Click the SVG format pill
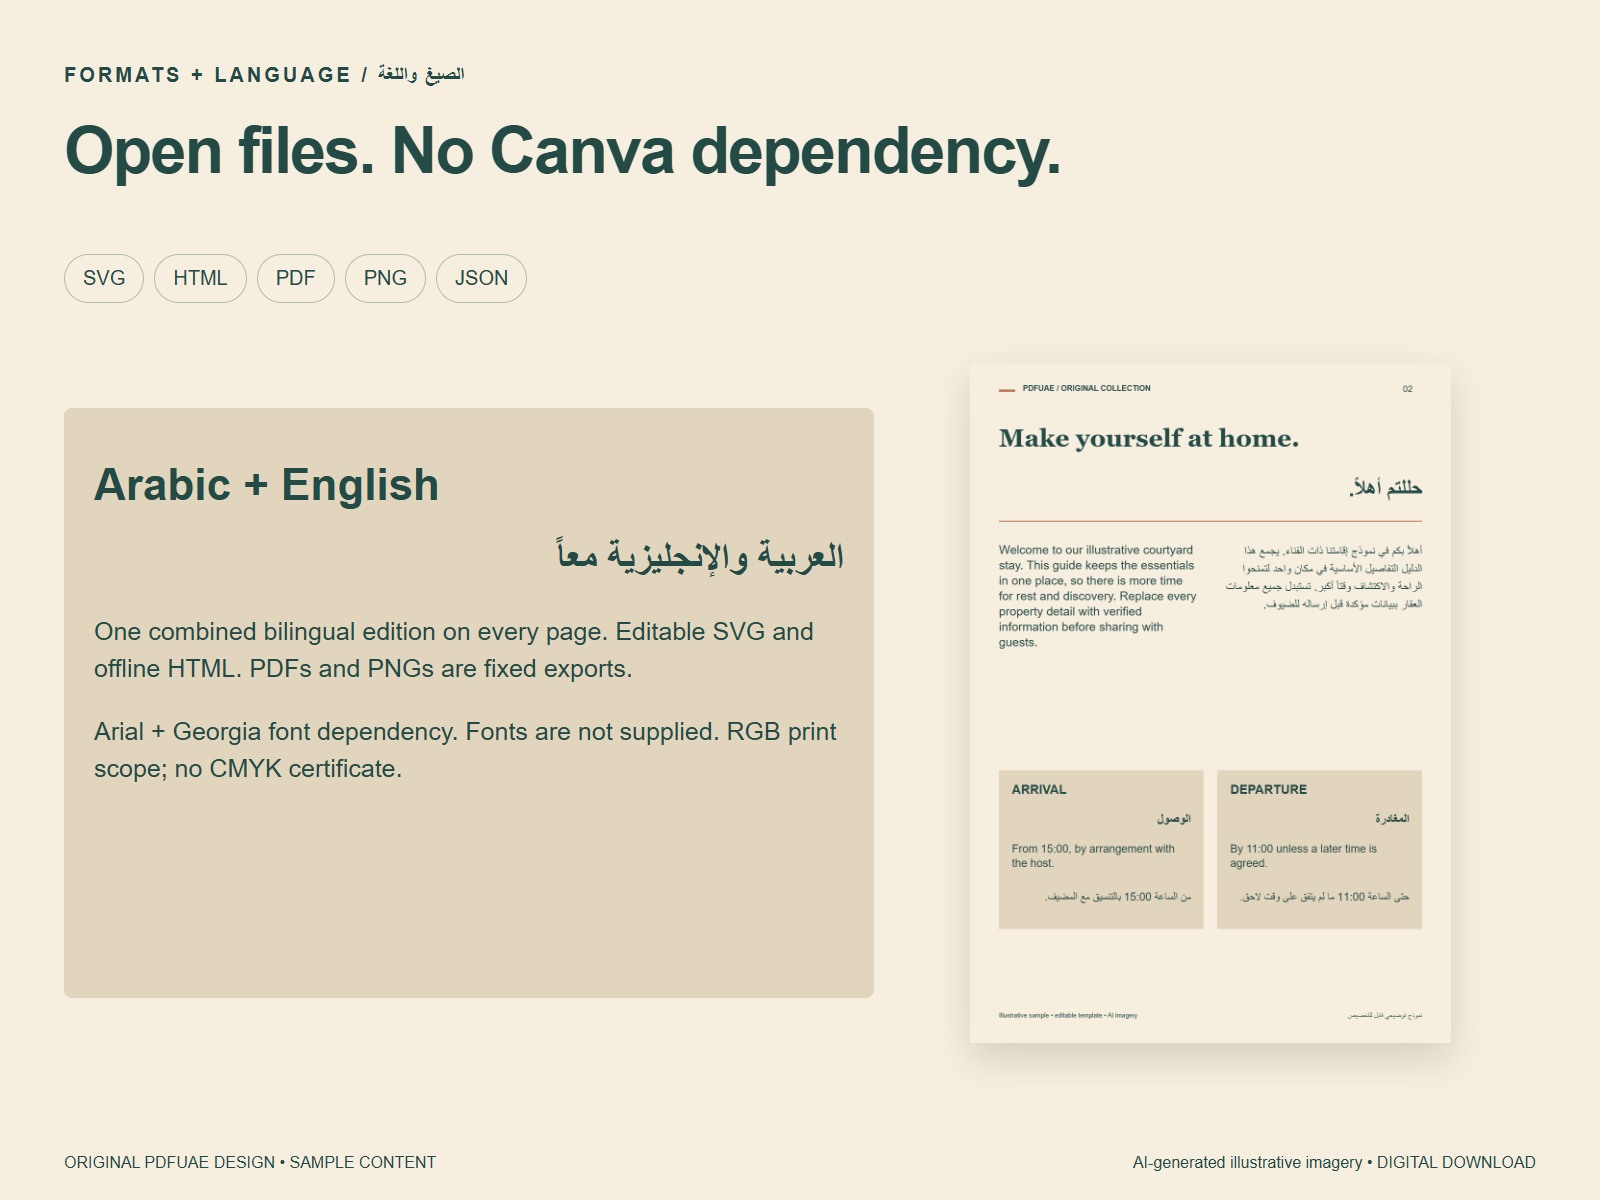The height and width of the screenshot is (1200, 1600). (104, 278)
